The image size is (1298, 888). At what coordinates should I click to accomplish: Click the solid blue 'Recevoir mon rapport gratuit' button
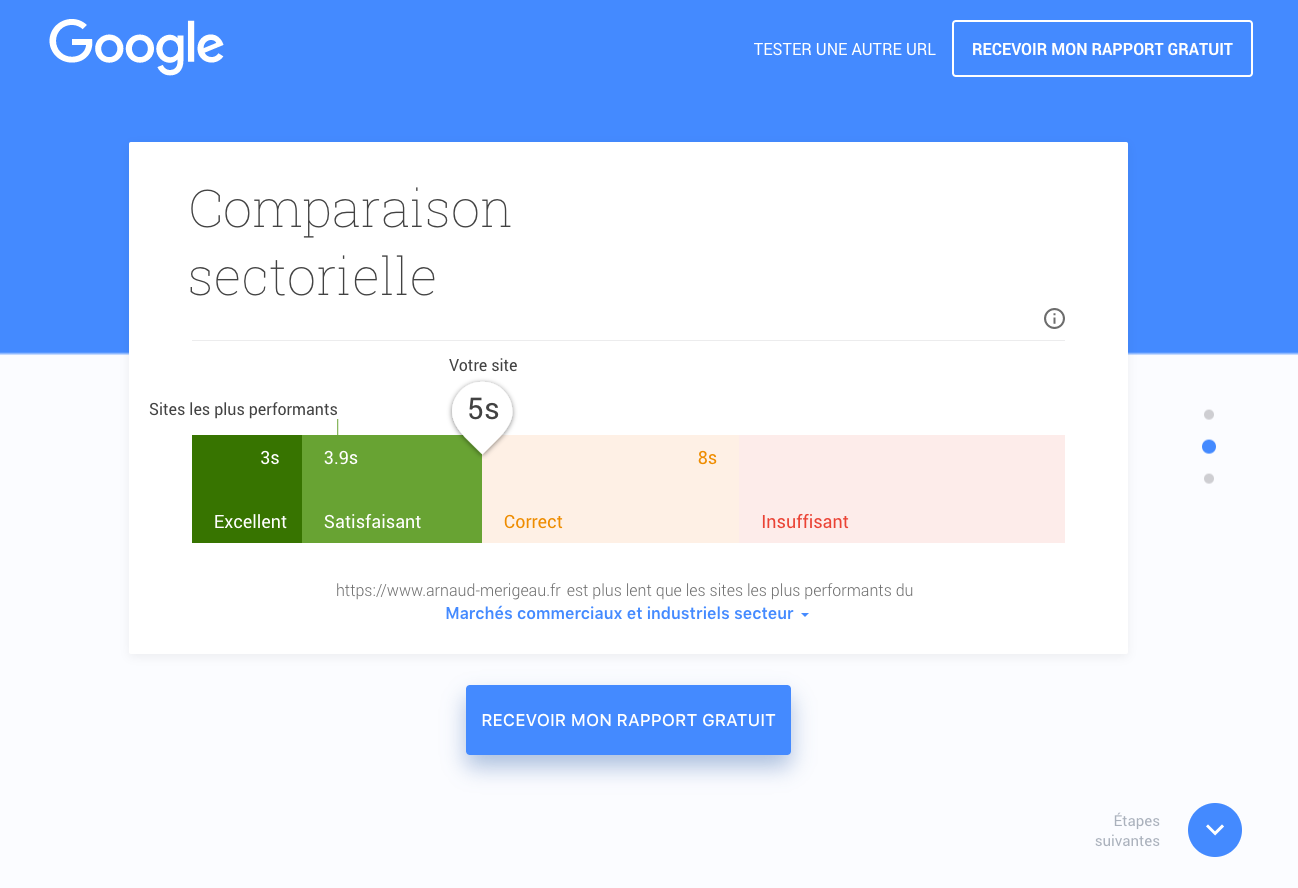coord(628,720)
